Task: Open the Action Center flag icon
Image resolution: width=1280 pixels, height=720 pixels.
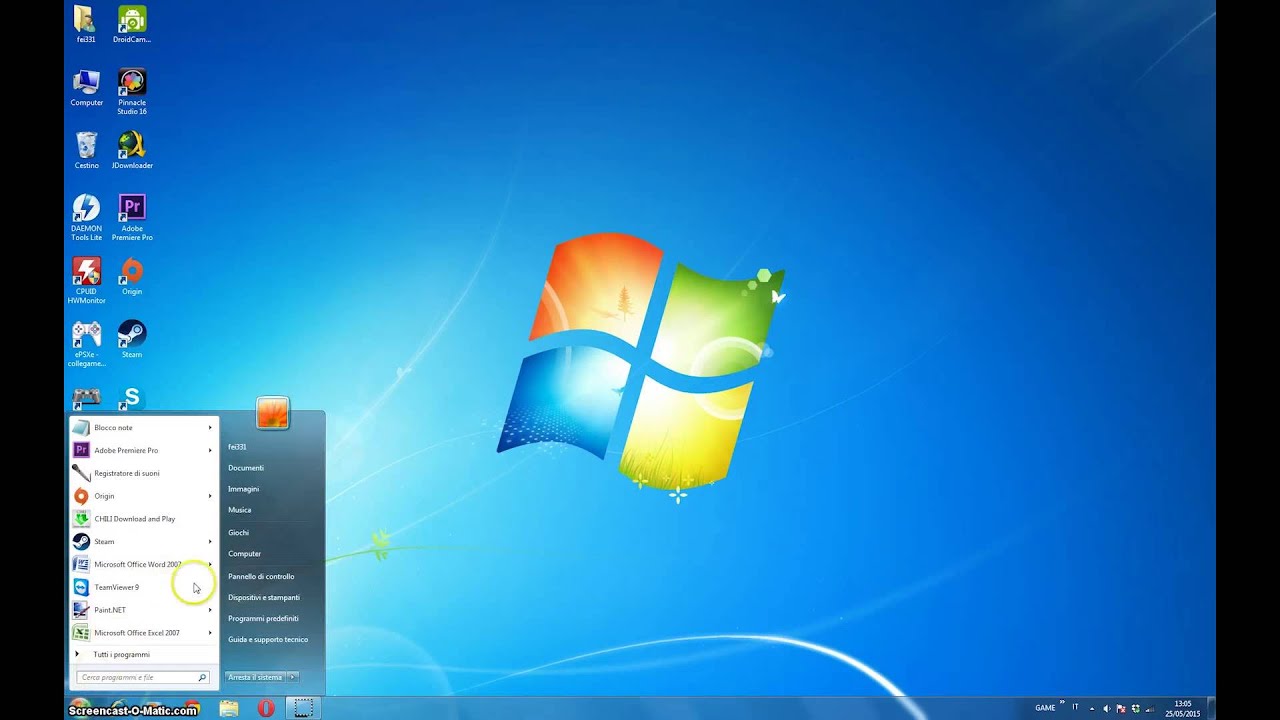Action: click(x=1121, y=708)
